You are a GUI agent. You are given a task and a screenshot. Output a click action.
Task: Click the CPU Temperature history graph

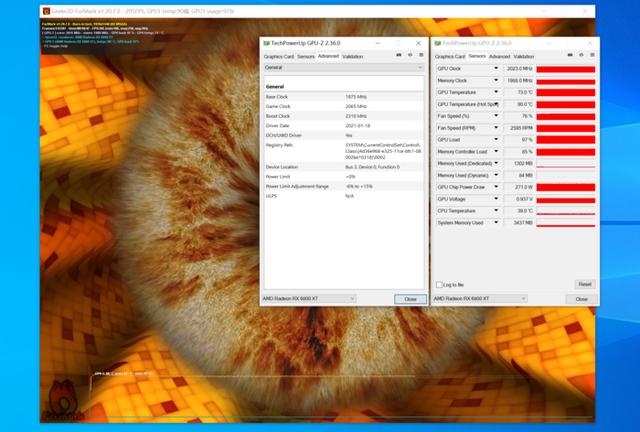566,211
